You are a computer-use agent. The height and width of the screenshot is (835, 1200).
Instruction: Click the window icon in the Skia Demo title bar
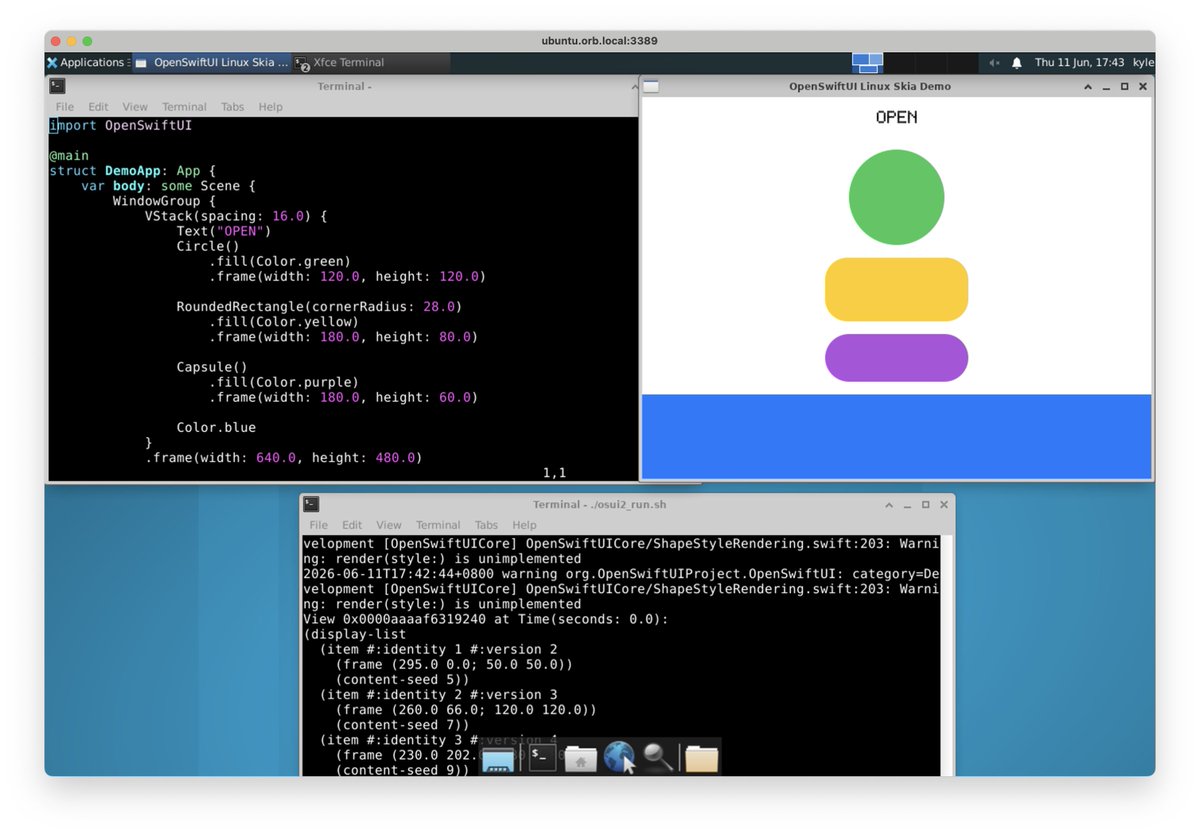pos(651,86)
